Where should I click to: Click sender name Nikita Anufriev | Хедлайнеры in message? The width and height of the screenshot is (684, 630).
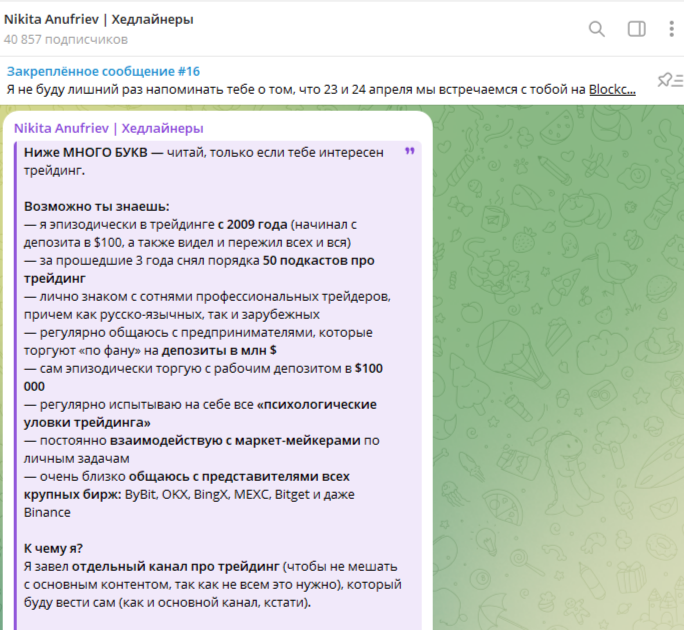pyautogui.click(x=109, y=128)
